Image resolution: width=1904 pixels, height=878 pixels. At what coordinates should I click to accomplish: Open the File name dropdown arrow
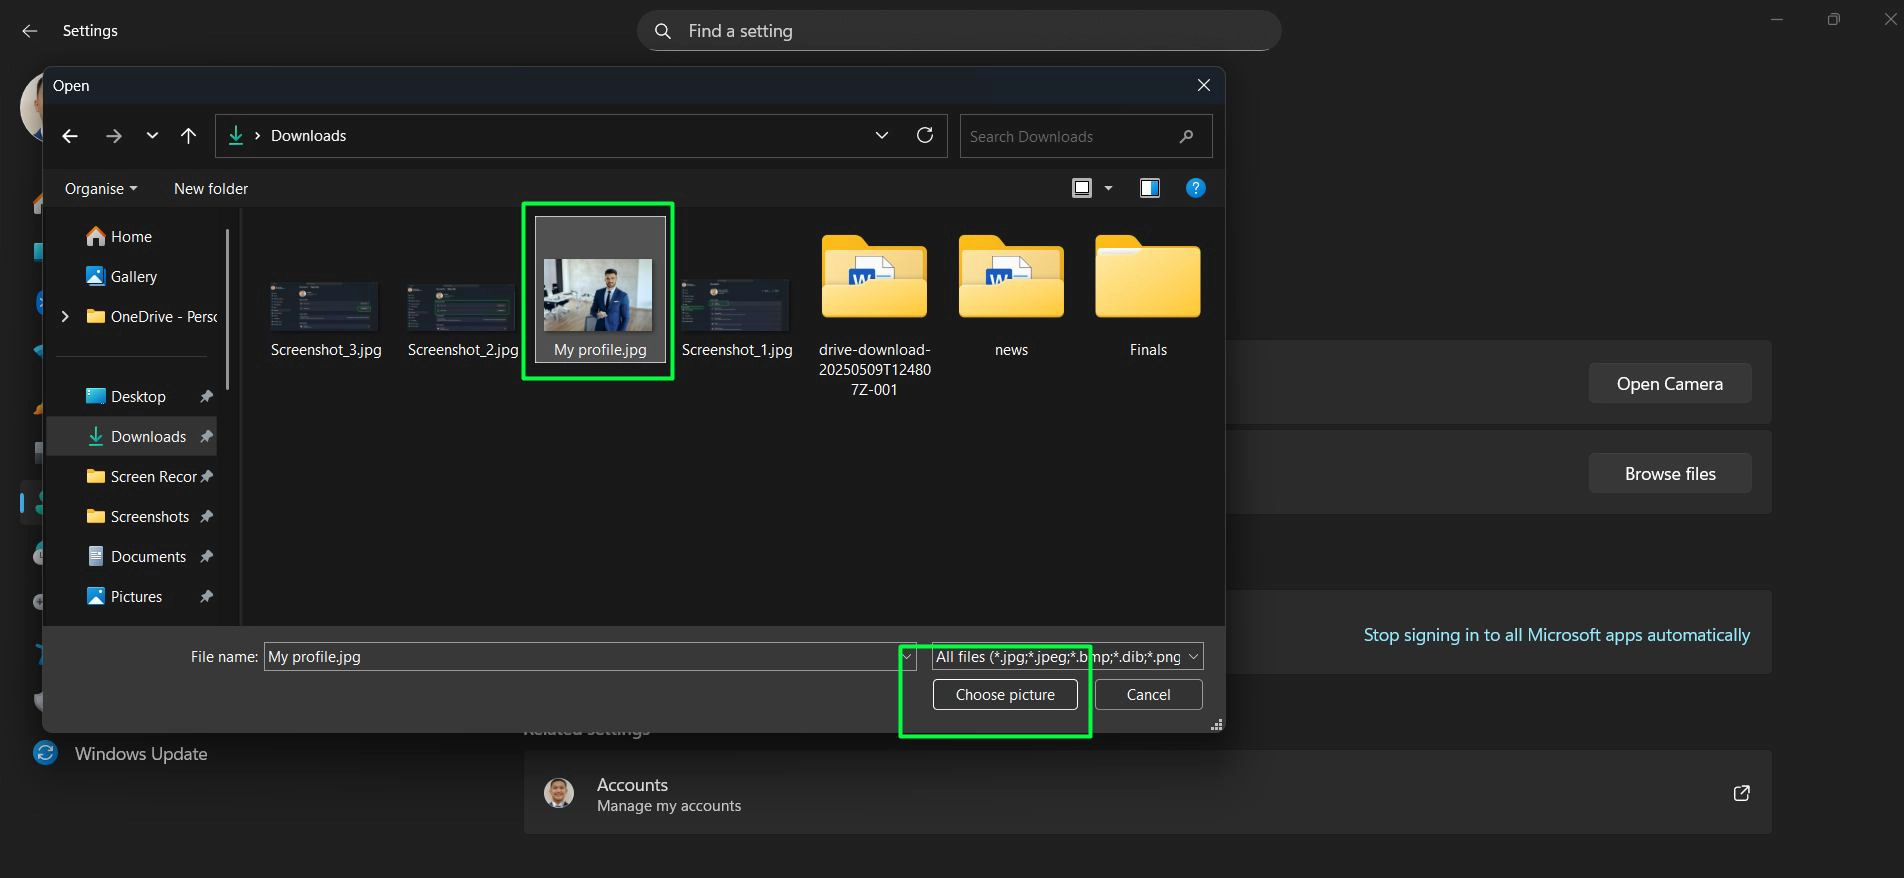907,657
